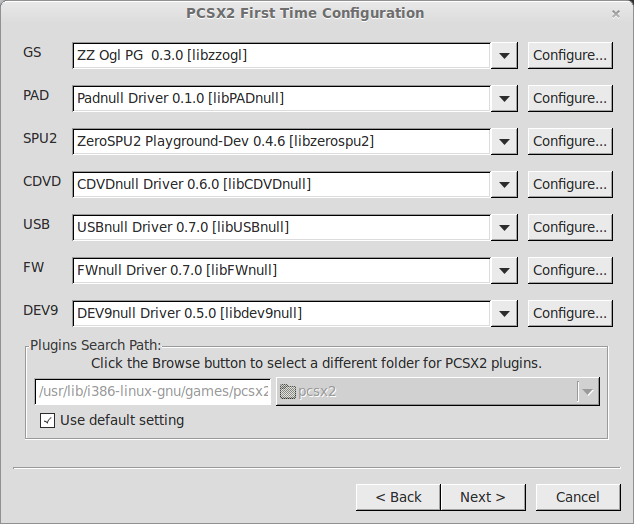Open the GS plugin dropdown arrow

pos(504,56)
